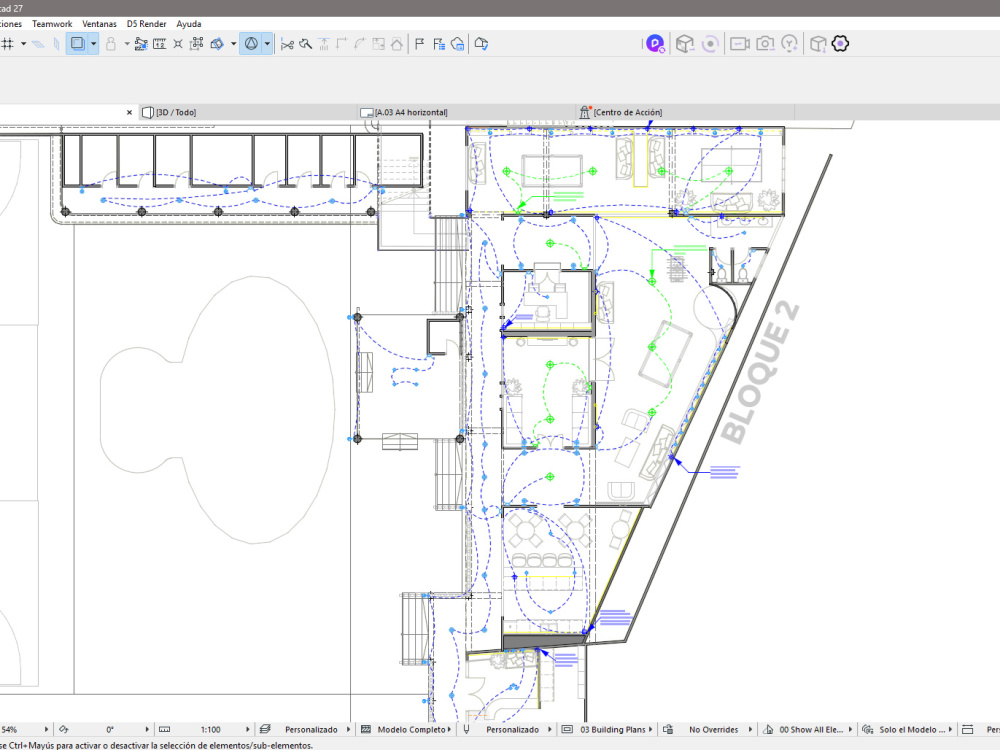The image size is (1000, 750).
Task: Switch to A.03 A4 horizontal tab
Action: point(466,112)
